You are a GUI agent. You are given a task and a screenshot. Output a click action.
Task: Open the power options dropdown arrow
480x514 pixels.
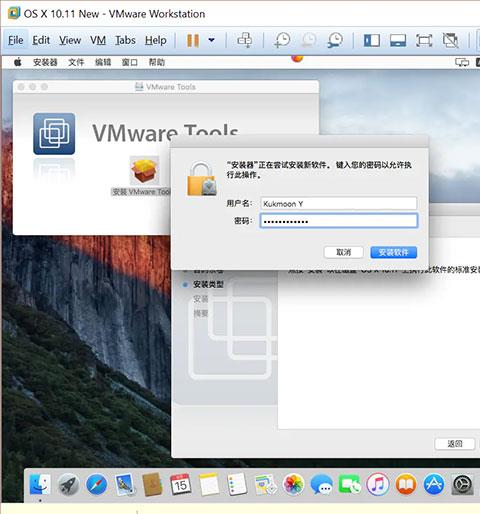(x=211, y=40)
